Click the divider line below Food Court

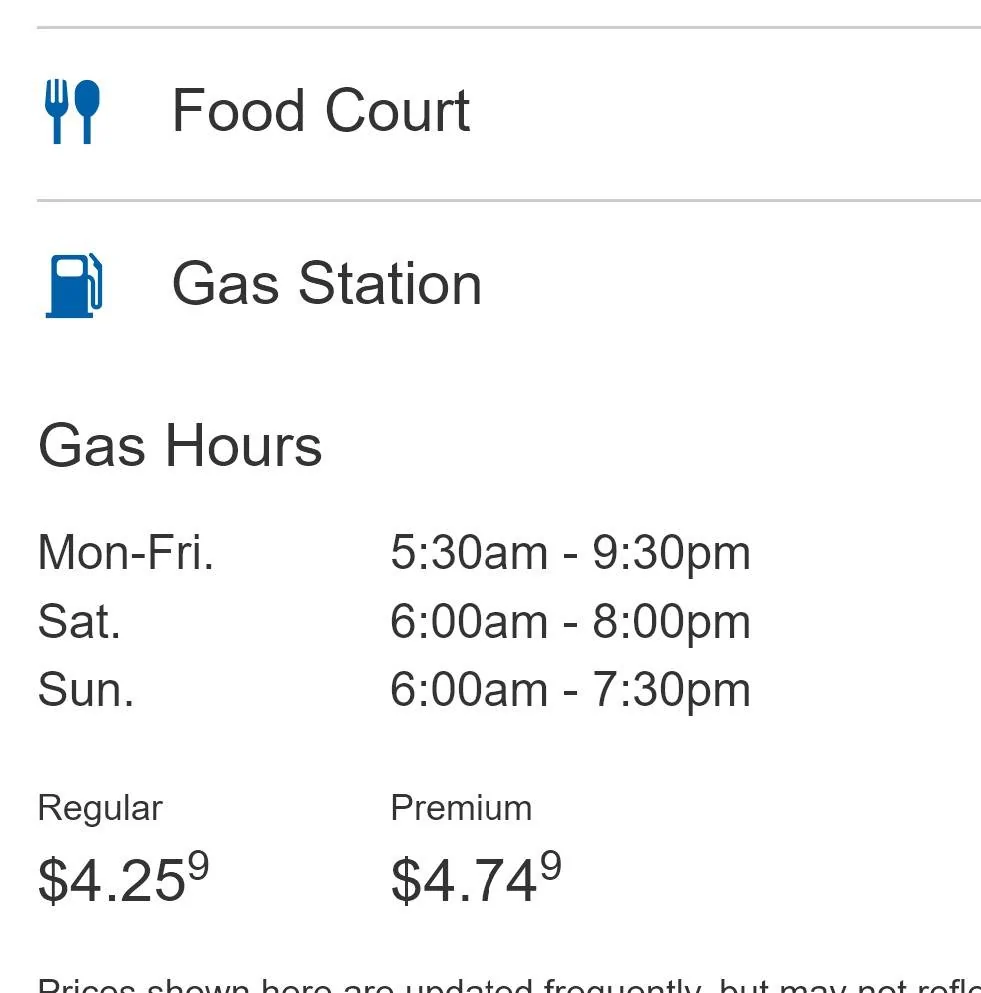click(x=509, y=200)
